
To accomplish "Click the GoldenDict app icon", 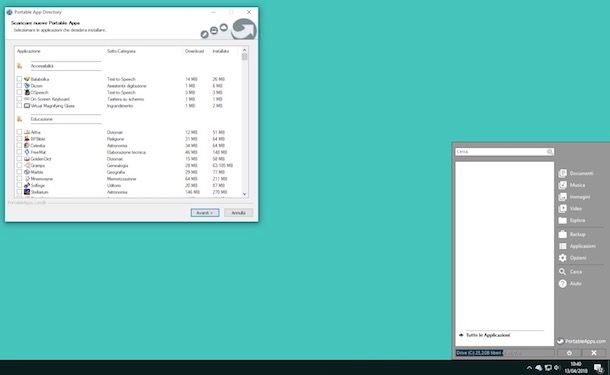I will (27, 159).
